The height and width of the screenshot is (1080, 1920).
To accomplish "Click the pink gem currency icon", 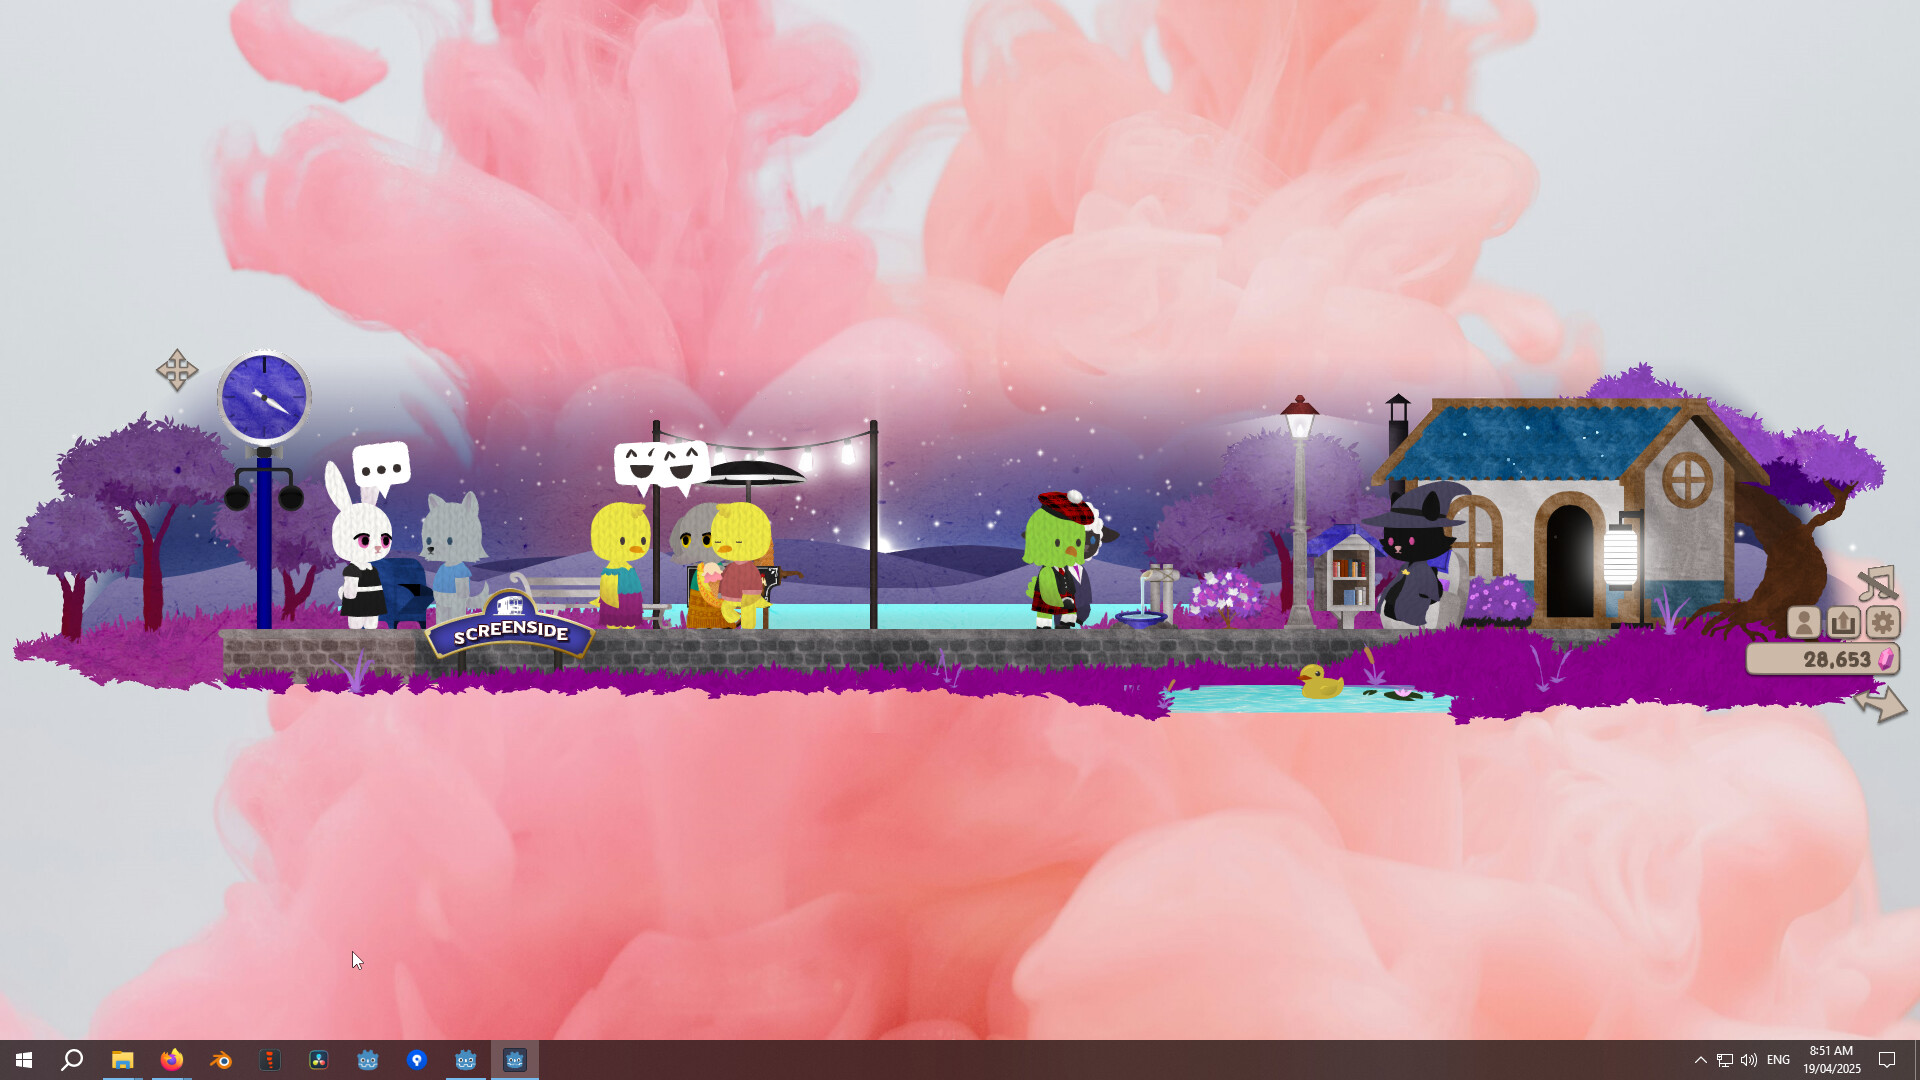I will pos(1884,659).
